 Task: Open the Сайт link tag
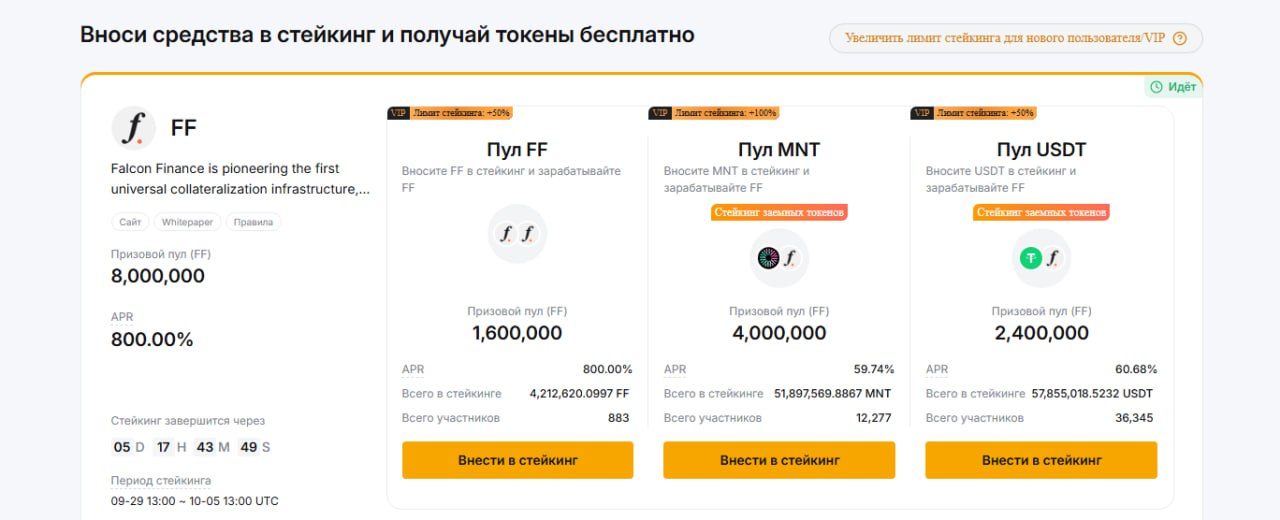point(130,222)
